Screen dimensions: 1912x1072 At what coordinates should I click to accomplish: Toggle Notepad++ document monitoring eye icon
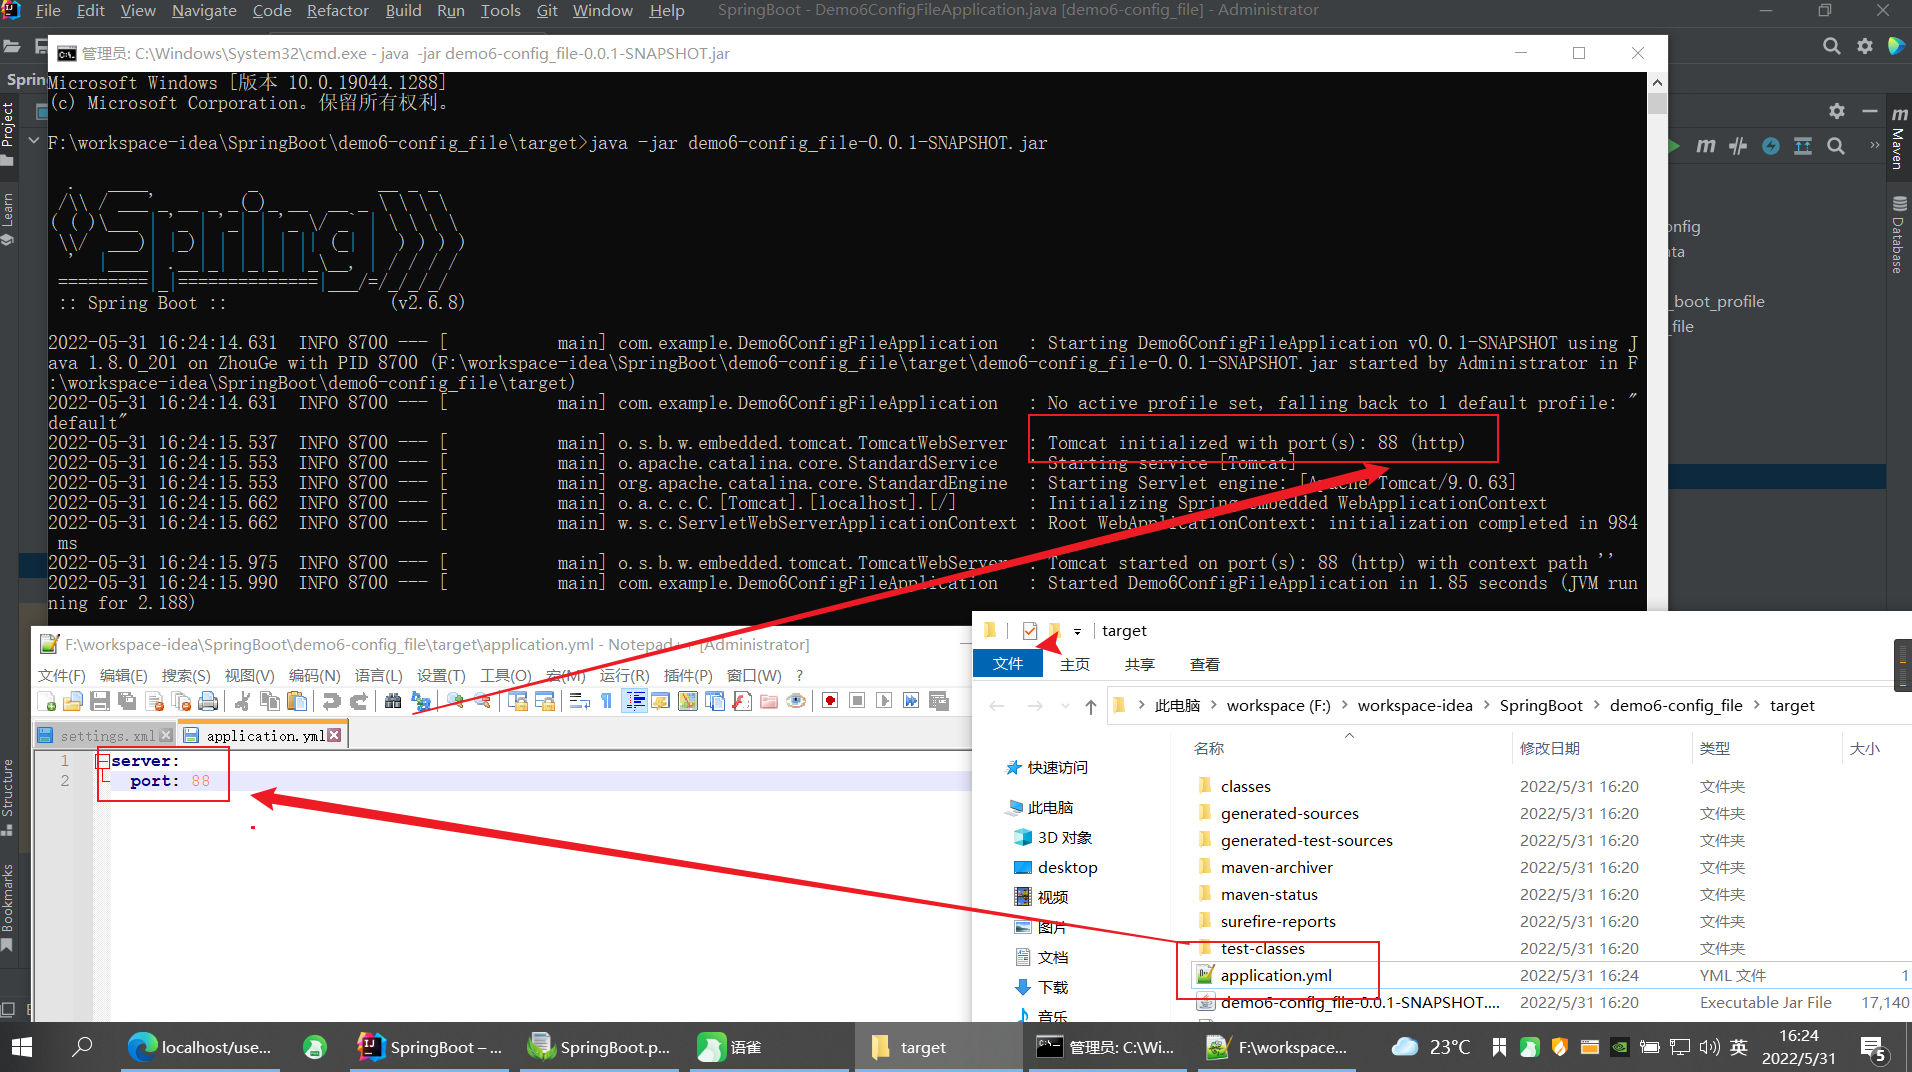pos(796,701)
